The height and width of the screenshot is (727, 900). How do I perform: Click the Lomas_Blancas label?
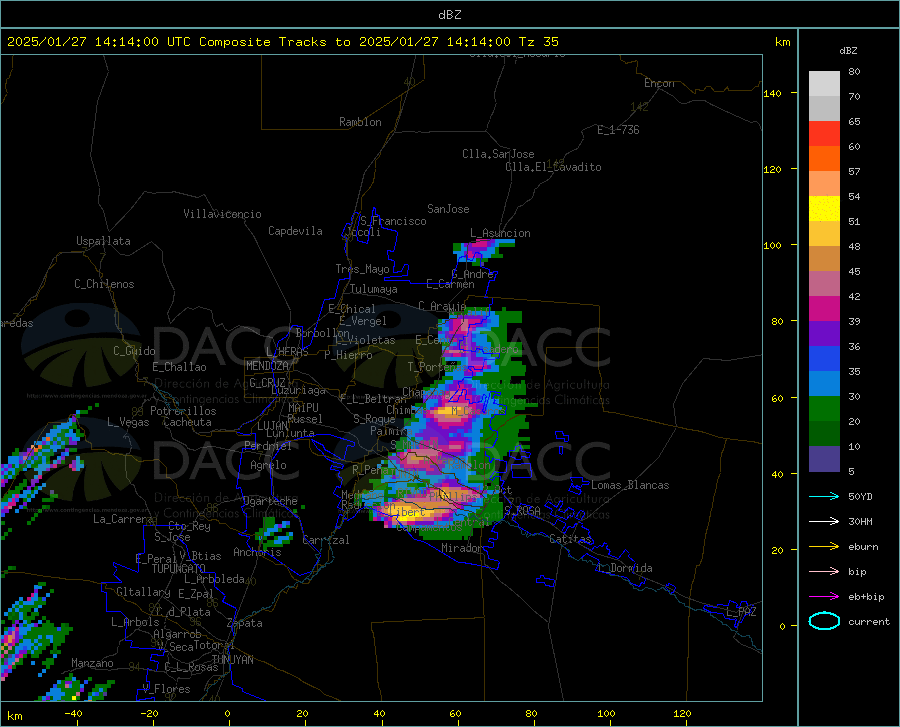[x=630, y=485]
